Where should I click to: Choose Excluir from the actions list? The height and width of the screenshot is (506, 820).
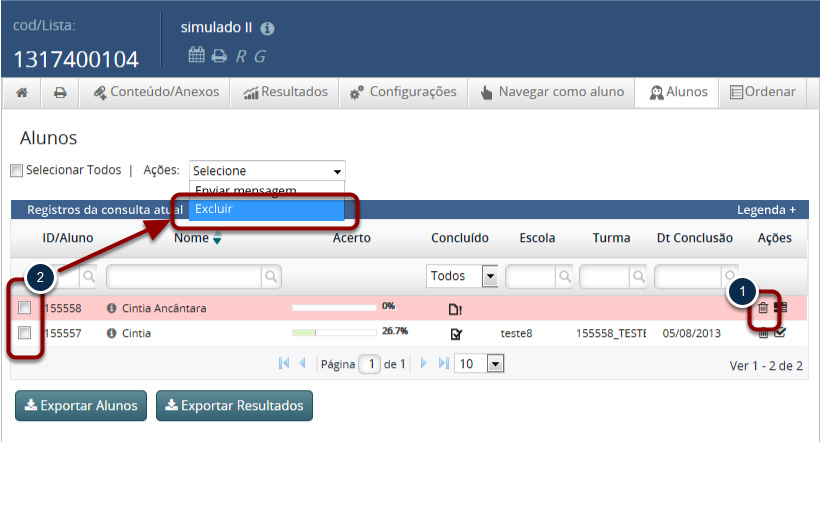pyautogui.click(x=266, y=209)
